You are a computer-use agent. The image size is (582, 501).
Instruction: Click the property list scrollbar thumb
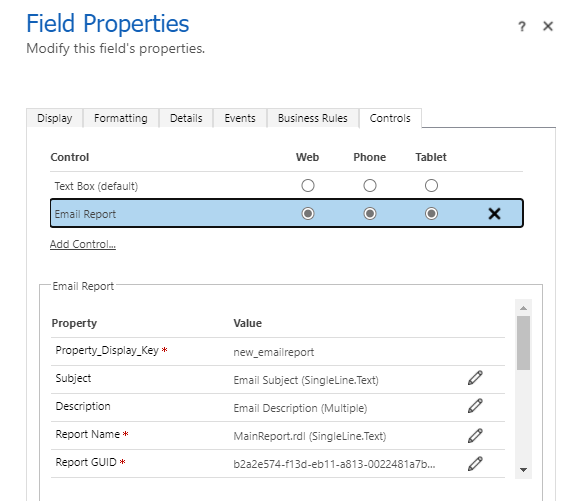coord(523,343)
